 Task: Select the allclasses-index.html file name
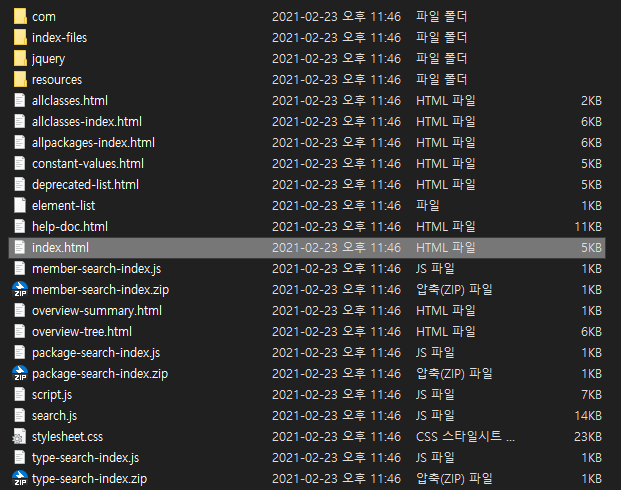coord(87,122)
